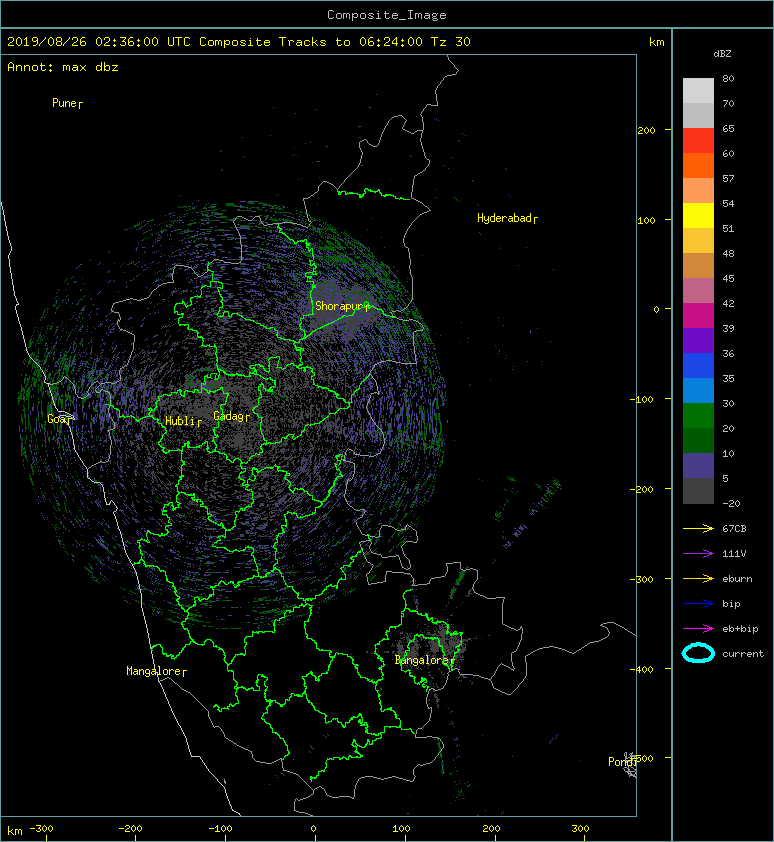Click the blue 36 dBZ color swatch

point(698,366)
